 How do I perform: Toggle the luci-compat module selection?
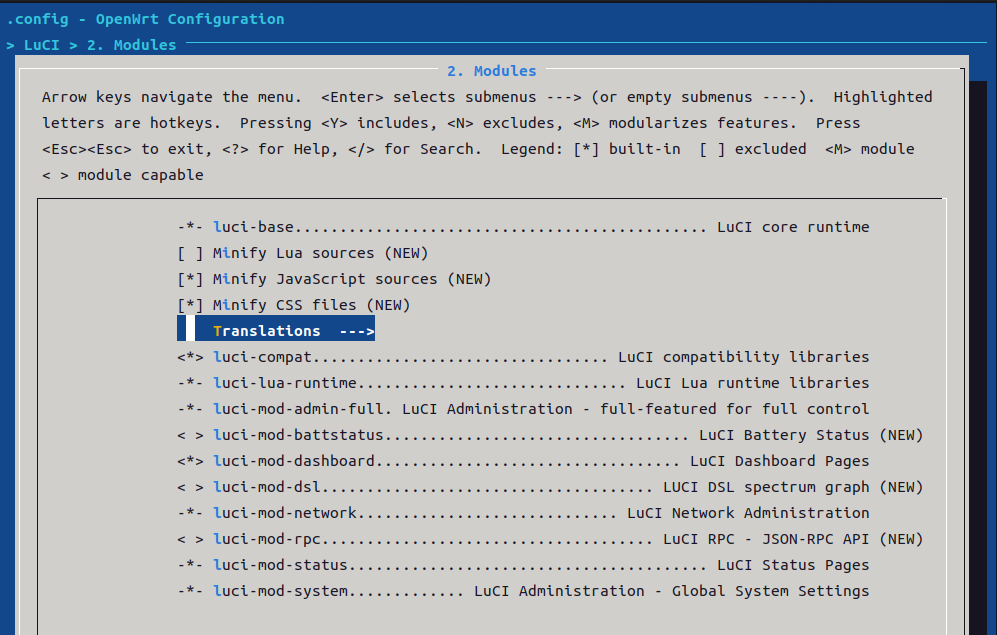coord(190,357)
